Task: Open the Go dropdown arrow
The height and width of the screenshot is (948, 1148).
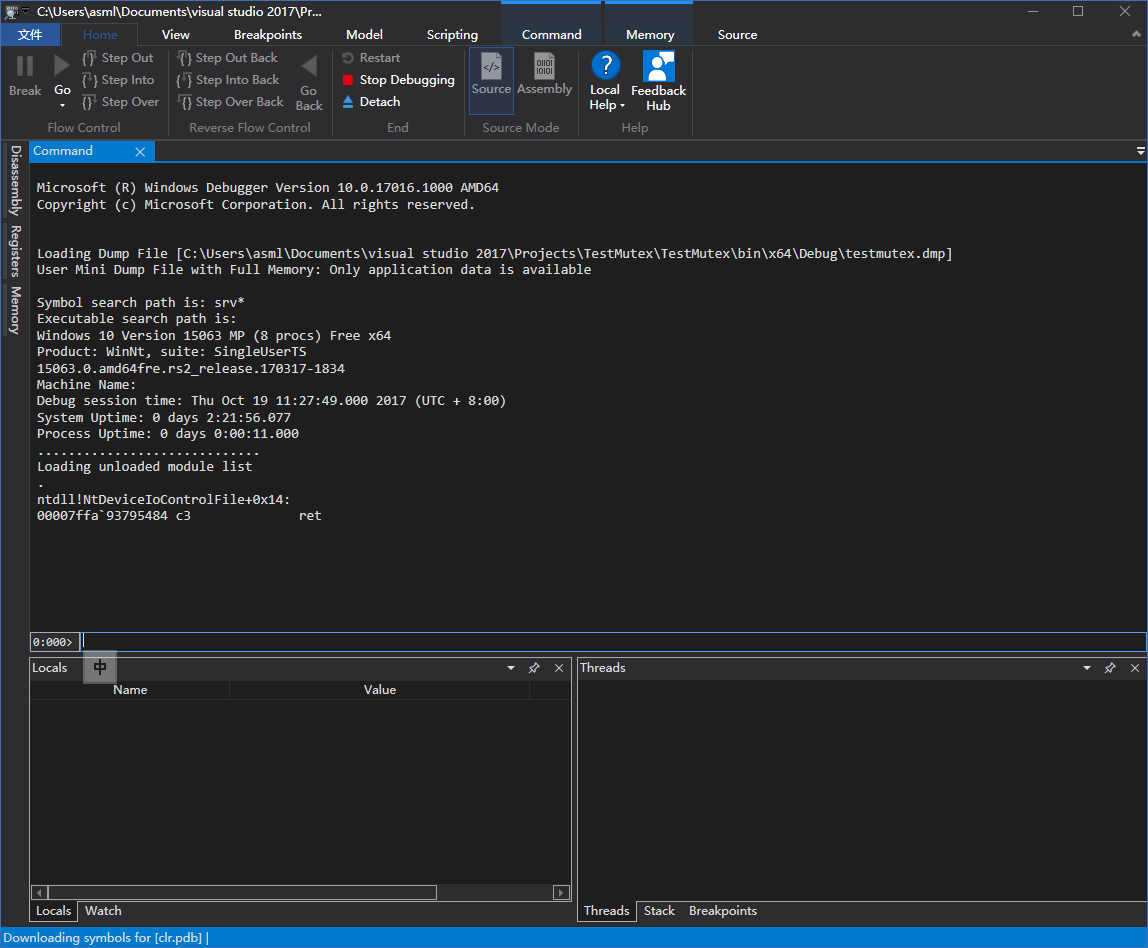Action: pyautogui.click(x=62, y=105)
